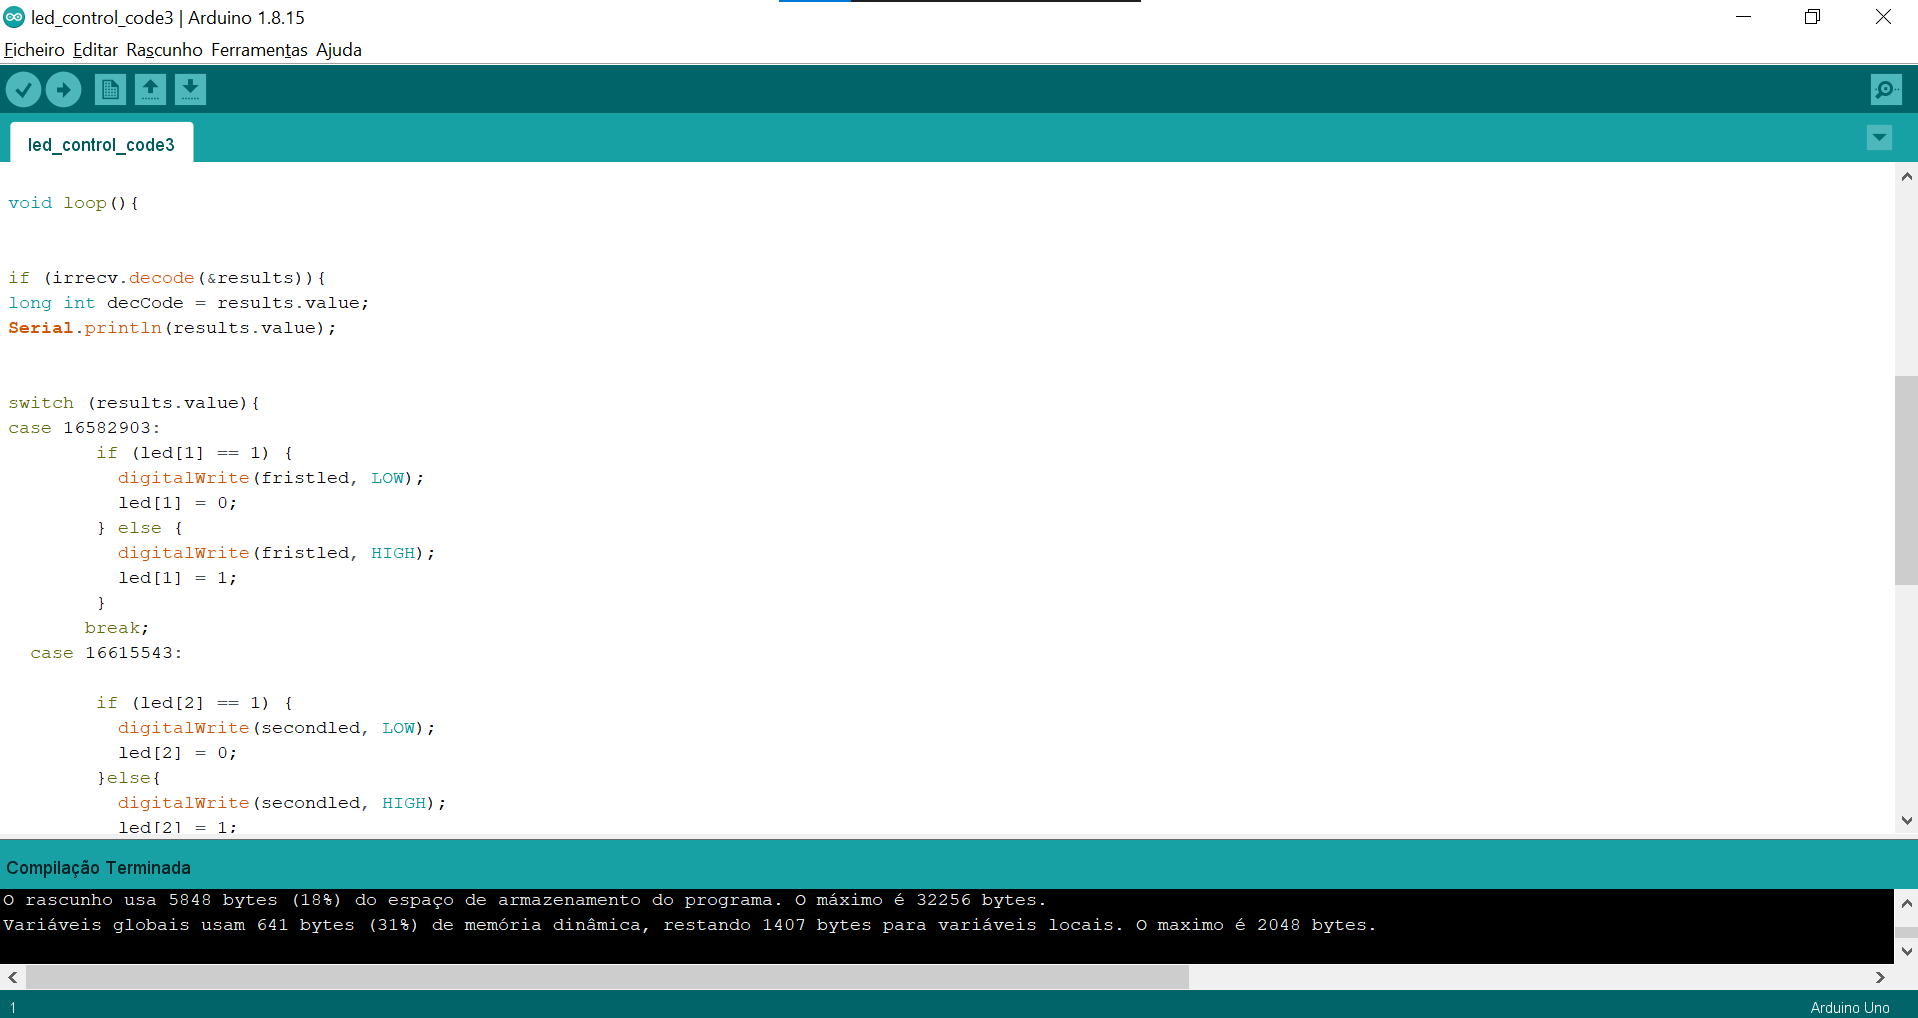Click the editor vertical scrollbar thumb
1918x1018 pixels.
[x=1906, y=480]
